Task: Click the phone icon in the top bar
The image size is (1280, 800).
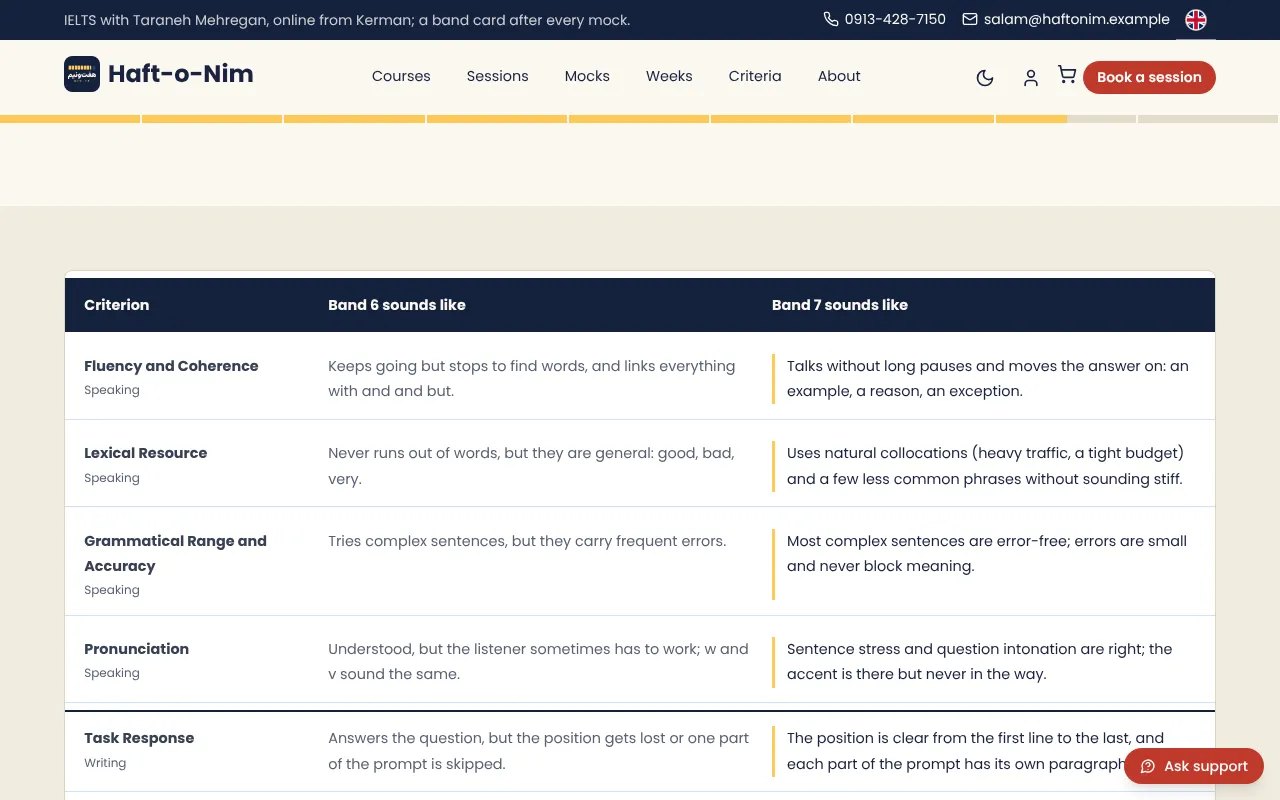Action: (x=831, y=19)
